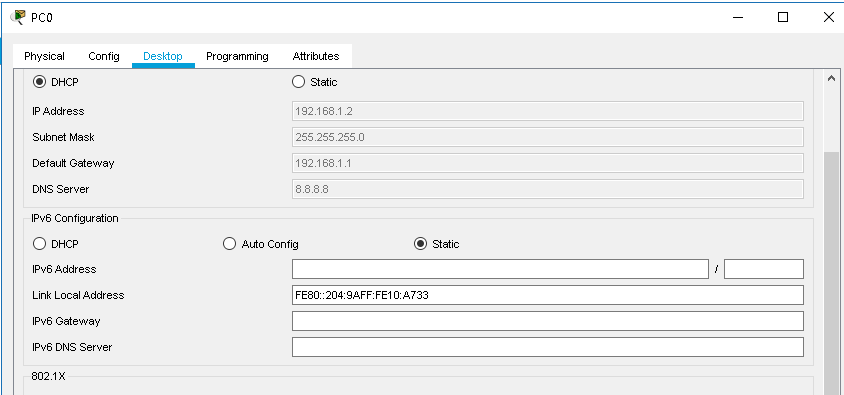Click the Link Local Address label
Viewport: 844px width, 395px height.
pos(78,295)
